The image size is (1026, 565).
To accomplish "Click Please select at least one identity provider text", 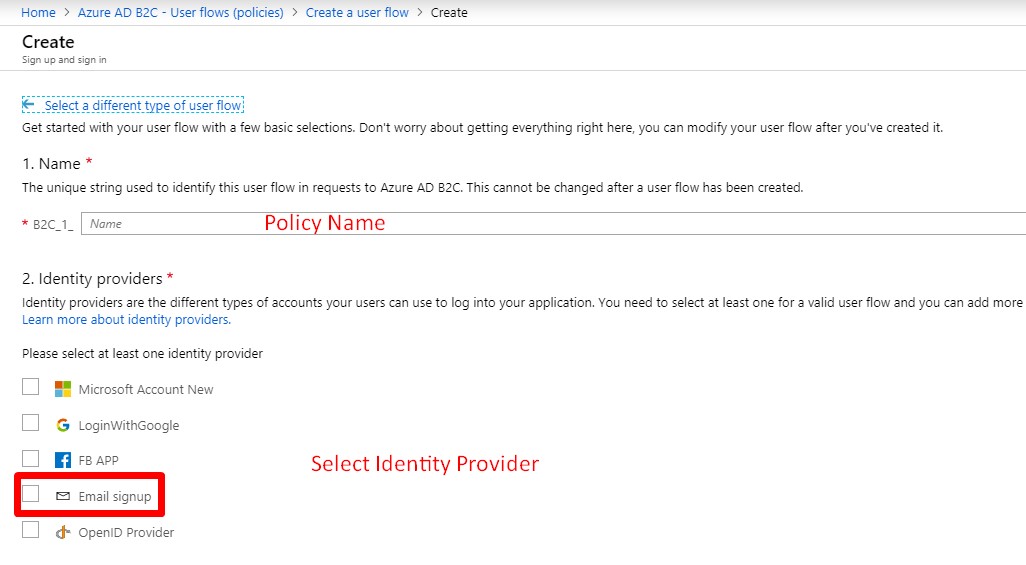I will pyautogui.click(x=143, y=354).
